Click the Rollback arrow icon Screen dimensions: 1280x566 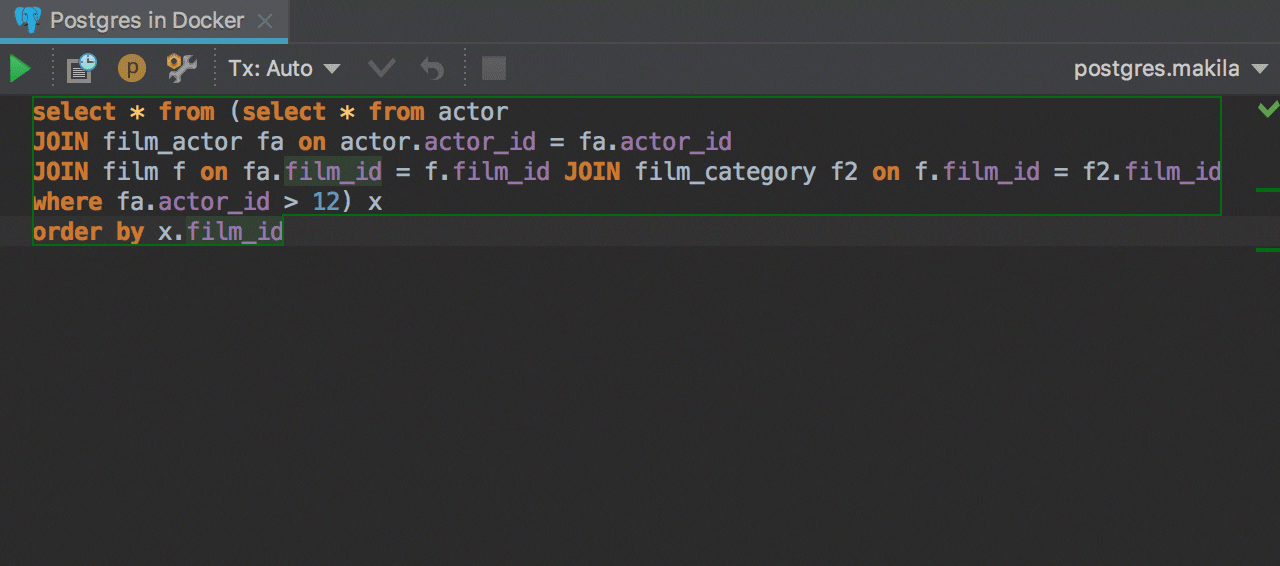pyautogui.click(x=432, y=69)
